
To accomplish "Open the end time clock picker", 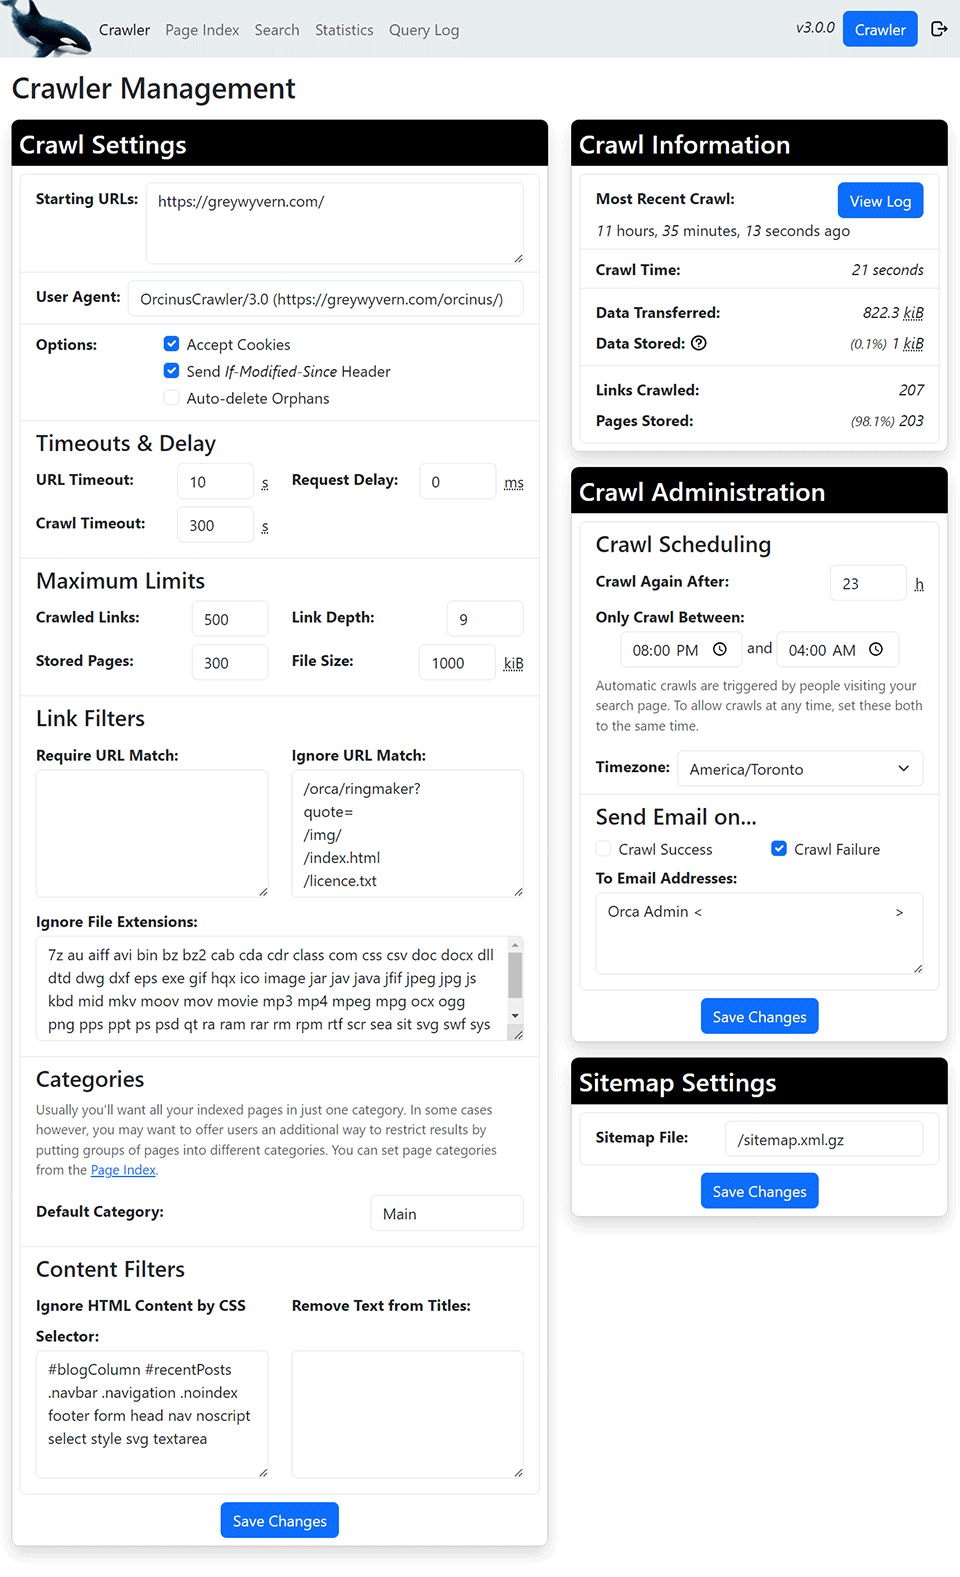I will [x=876, y=650].
